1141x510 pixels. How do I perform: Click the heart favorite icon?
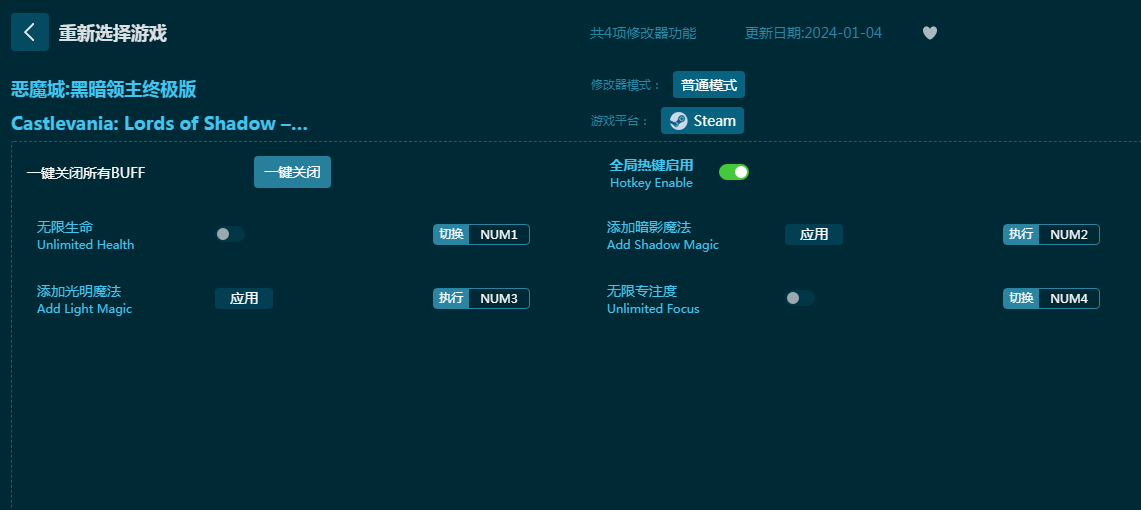point(929,33)
